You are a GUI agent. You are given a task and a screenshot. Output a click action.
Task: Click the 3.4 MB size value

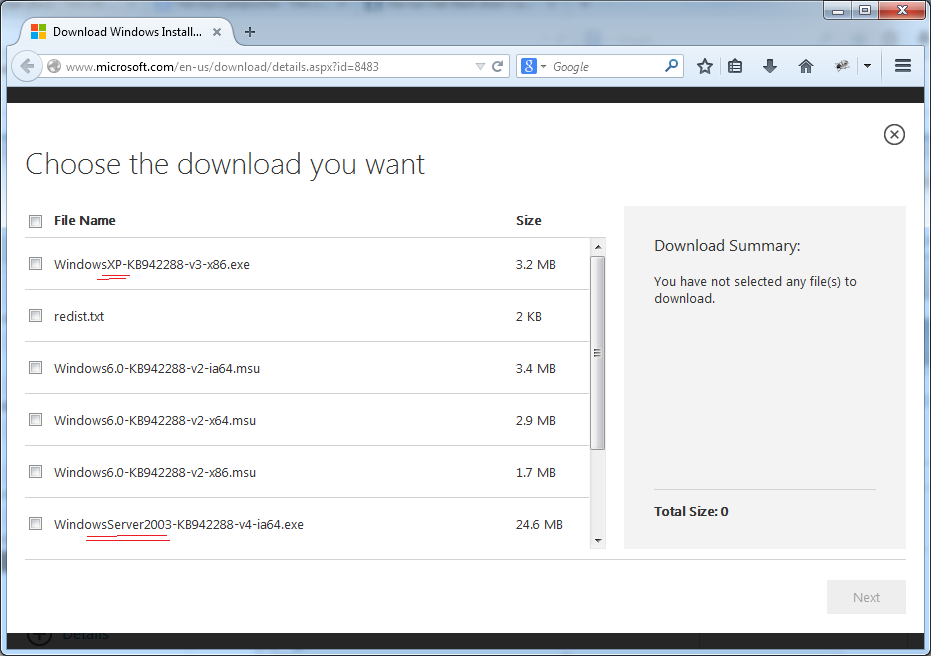tap(536, 369)
